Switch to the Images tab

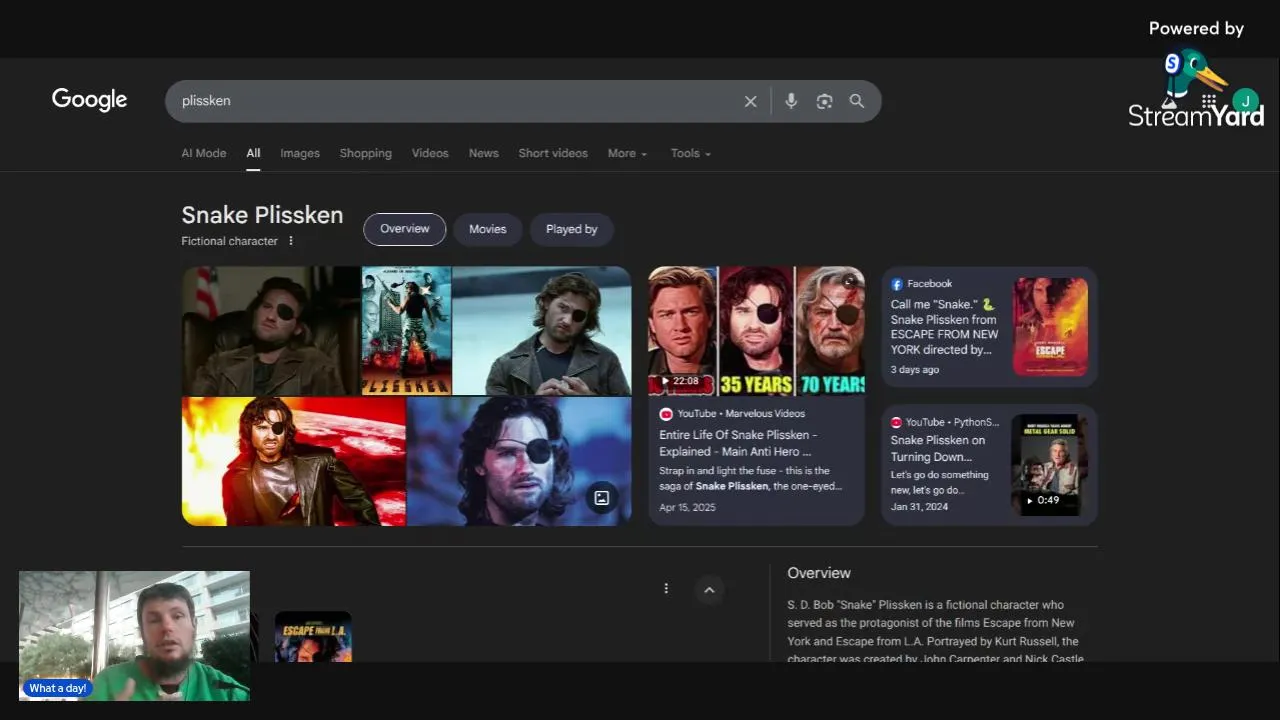click(300, 153)
